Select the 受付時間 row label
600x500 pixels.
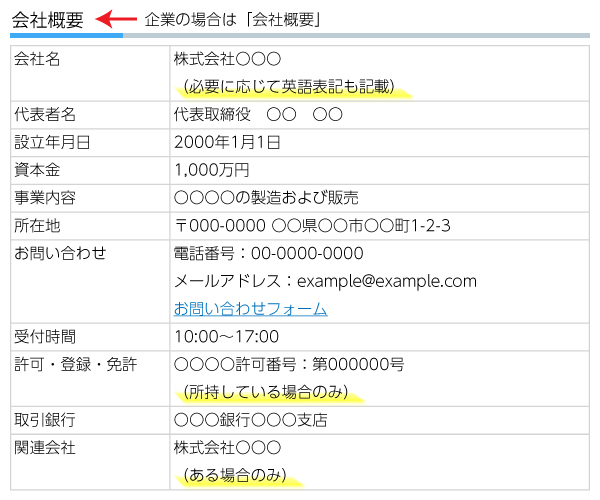pyautogui.click(x=45, y=336)
